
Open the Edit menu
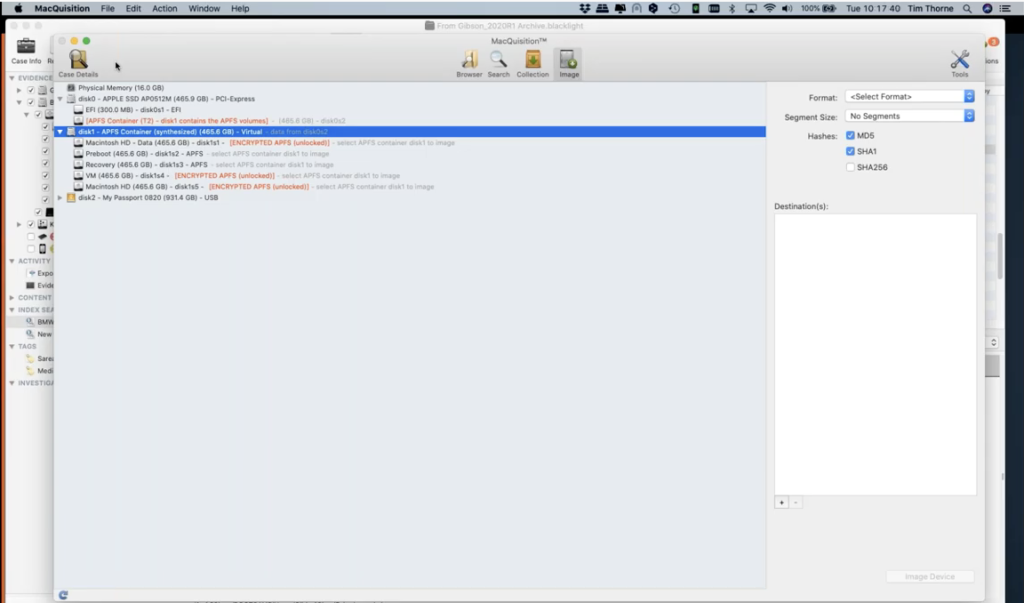pyautogui.click(x=133, y=8)
